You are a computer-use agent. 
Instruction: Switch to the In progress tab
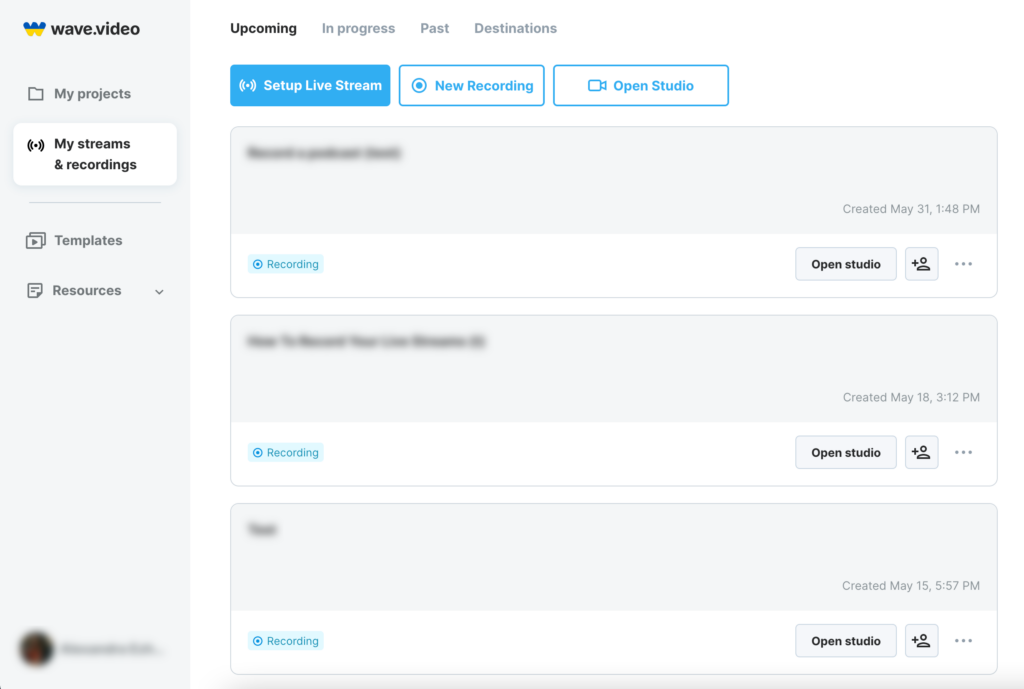click(358, 29)
